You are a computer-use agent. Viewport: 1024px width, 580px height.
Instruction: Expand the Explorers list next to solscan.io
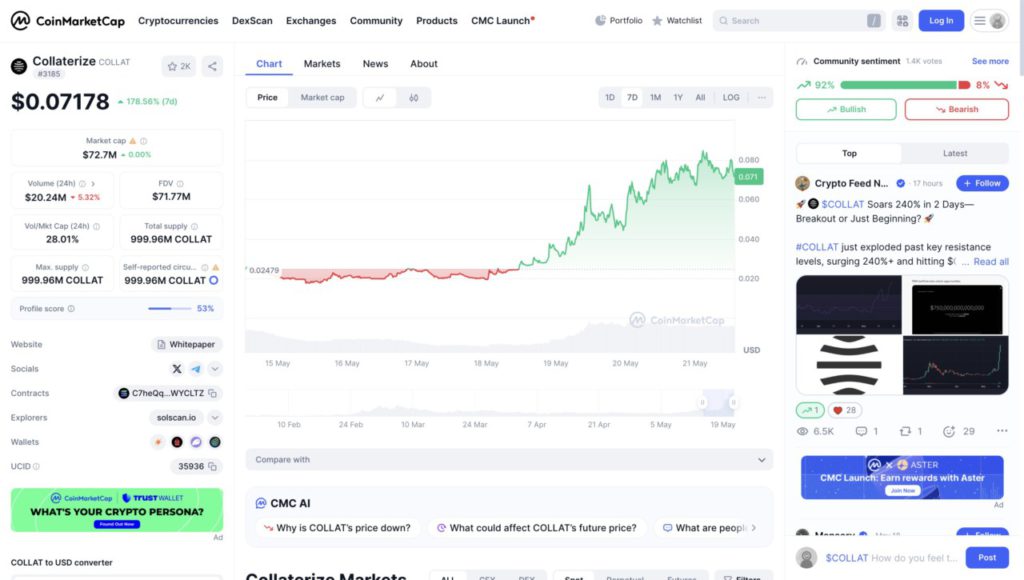(215, 418)
